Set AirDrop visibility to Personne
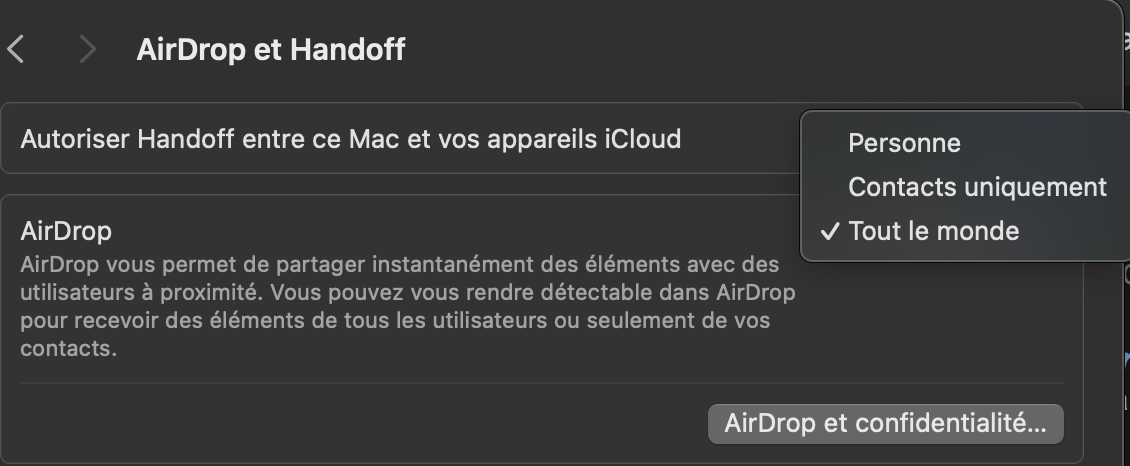The image size is (1130, 466). (904, 143)
